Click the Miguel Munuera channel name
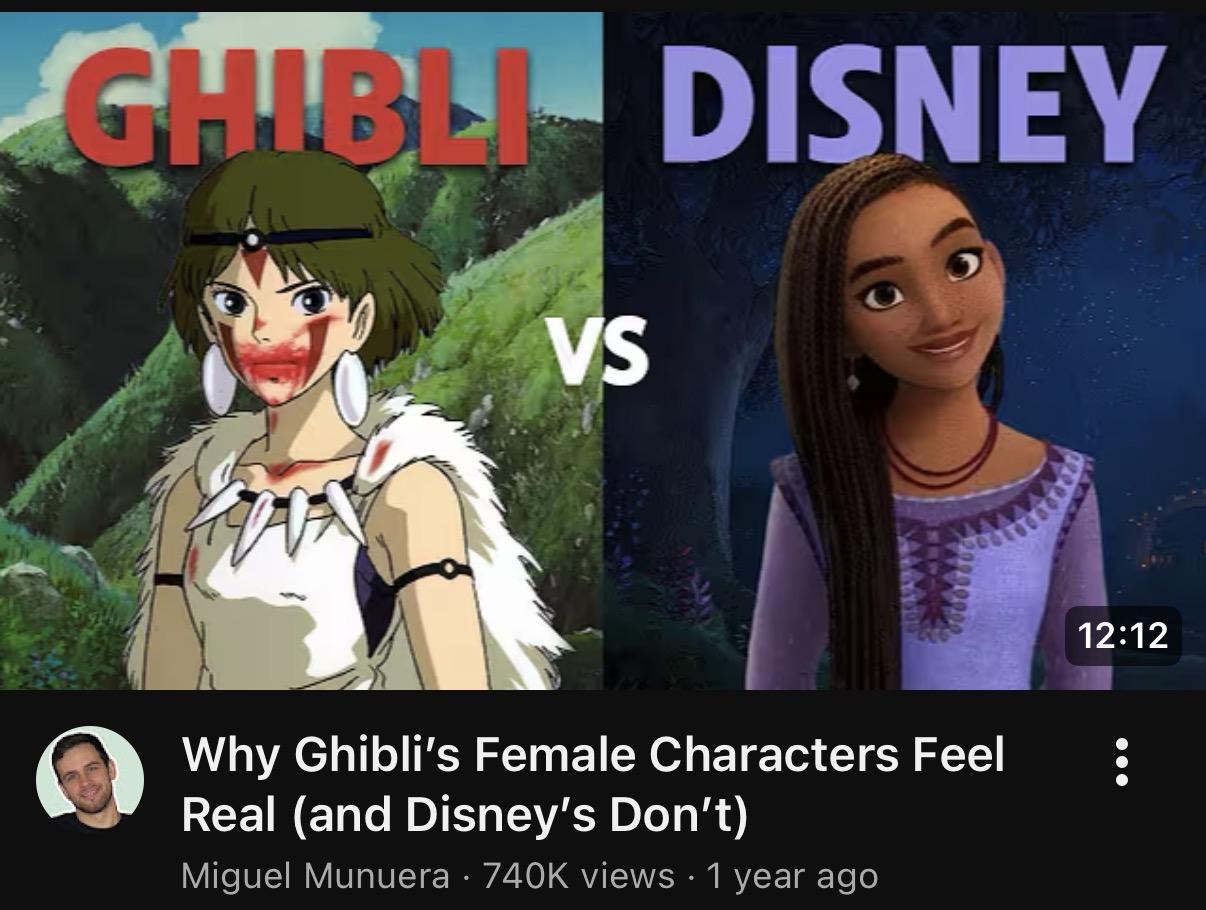Image resolution: width=1206 pixels, height=910 pixels. (x=315, y=876)
